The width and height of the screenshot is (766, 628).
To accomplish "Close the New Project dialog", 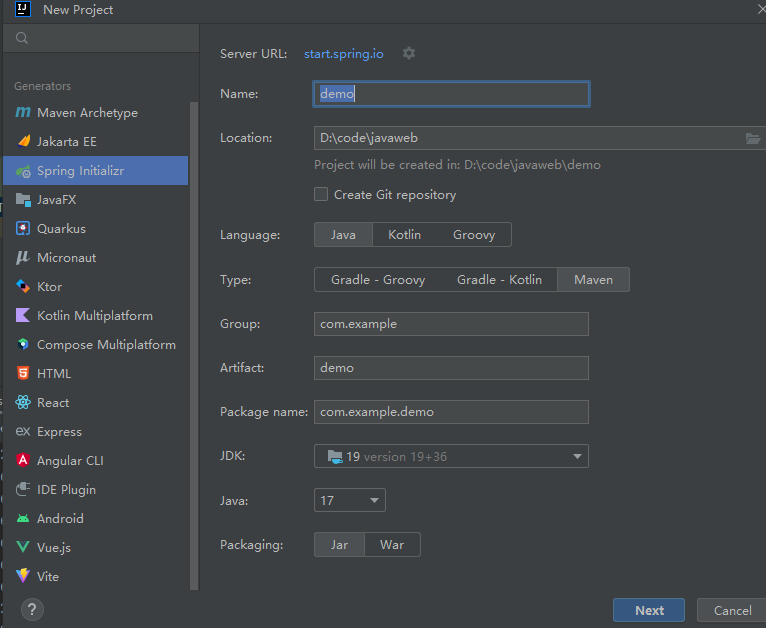I will (761, 9).
